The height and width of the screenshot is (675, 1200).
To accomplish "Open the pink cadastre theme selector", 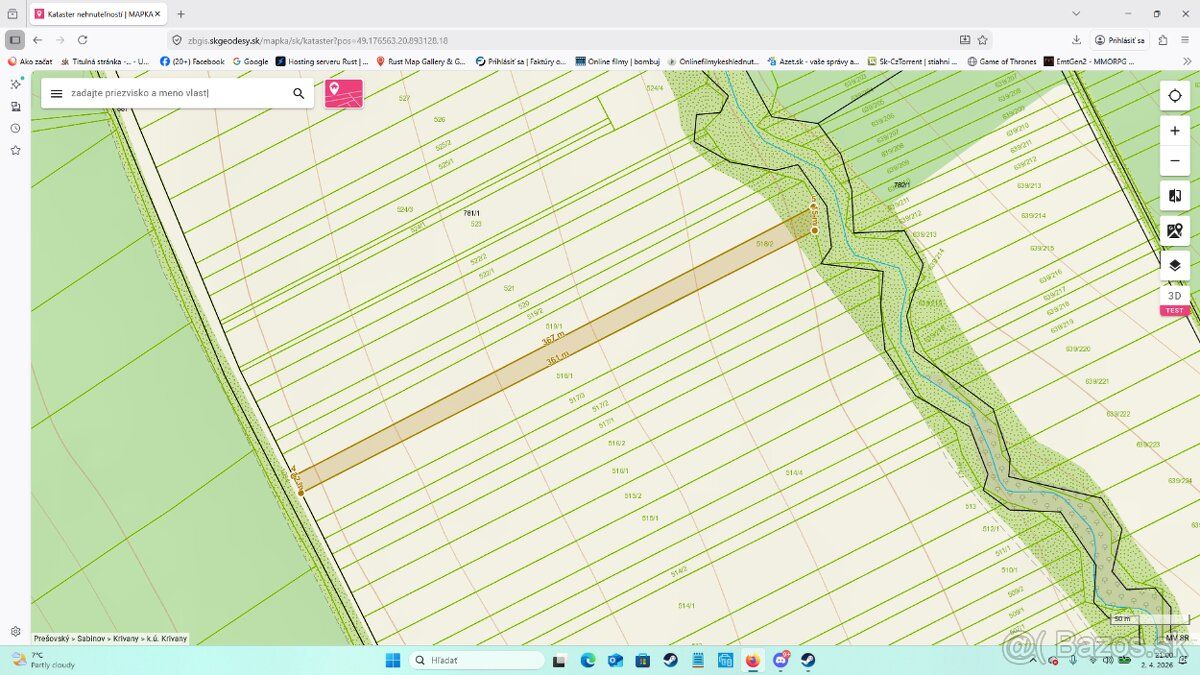I will pos(344,93).
